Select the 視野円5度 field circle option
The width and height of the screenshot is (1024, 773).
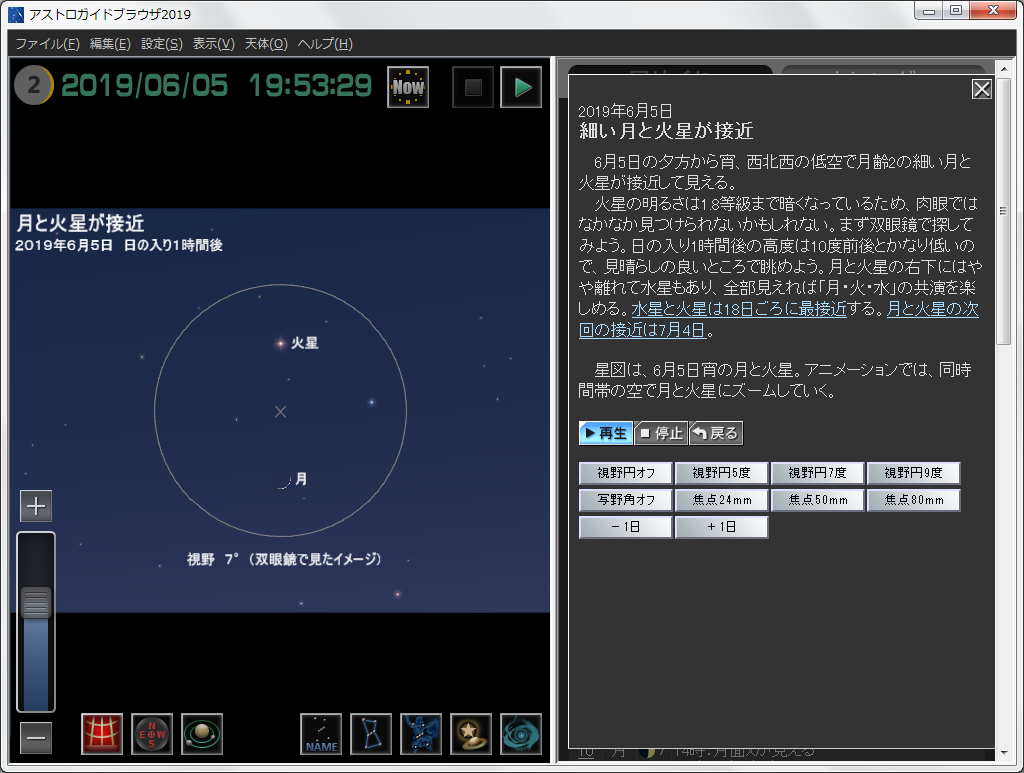click(x=722, y=473)
